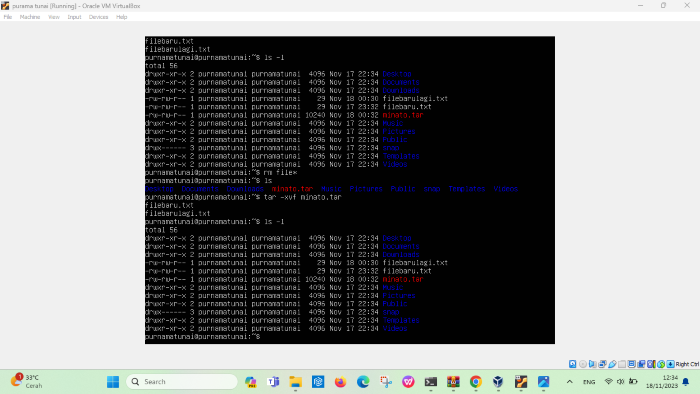Click Videos in the horizontal ls output
Viewport: 700px width, 394px height.
(505, 189)
